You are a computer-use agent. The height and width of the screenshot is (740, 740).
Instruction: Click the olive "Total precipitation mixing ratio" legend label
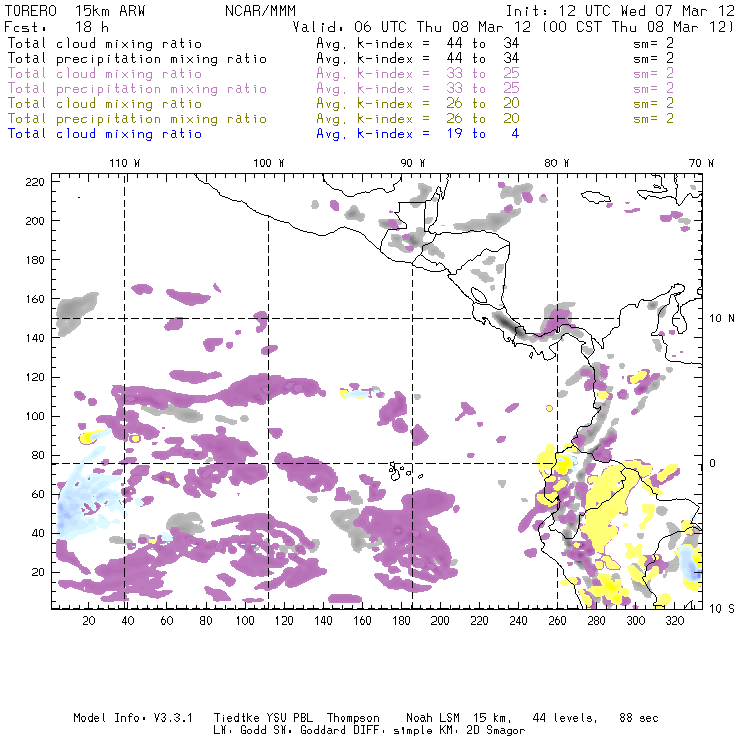click(137, 118)
